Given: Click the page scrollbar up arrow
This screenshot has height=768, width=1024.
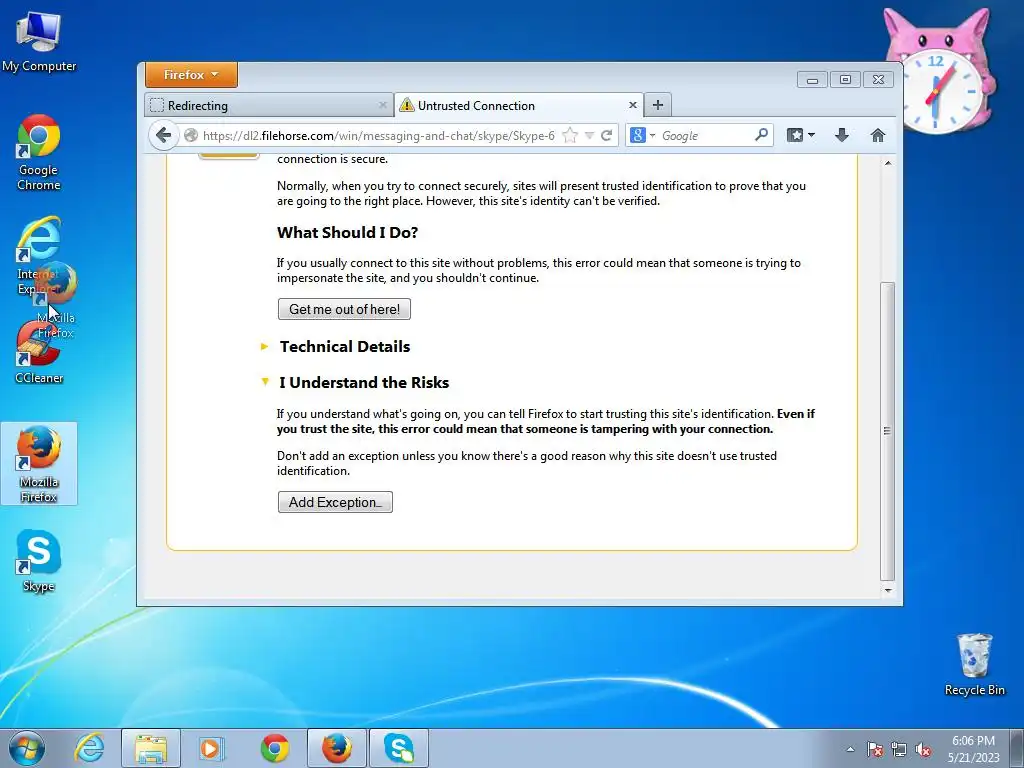Looking at the screenshot, I should click(x=888, y=163).
